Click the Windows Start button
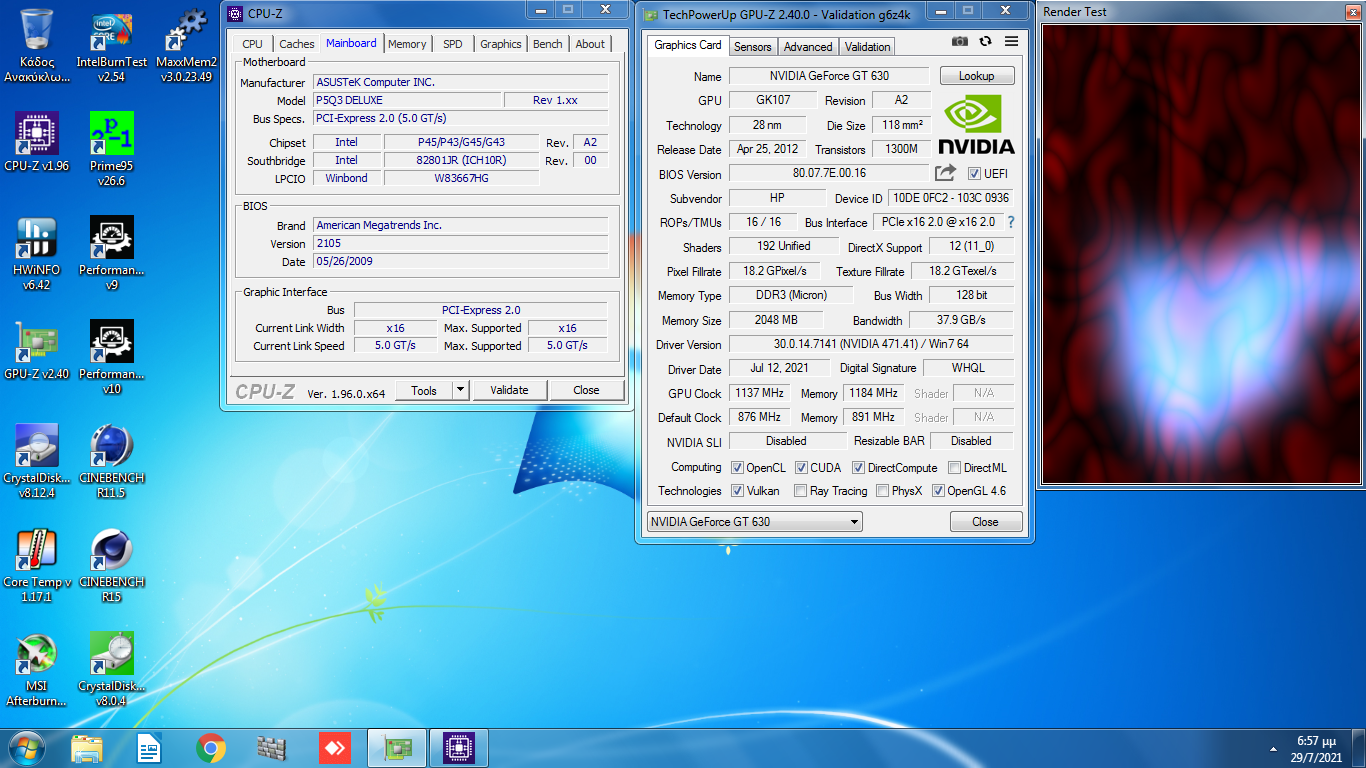The width and height of the screenshot is (1366, 768). (25, 747)
